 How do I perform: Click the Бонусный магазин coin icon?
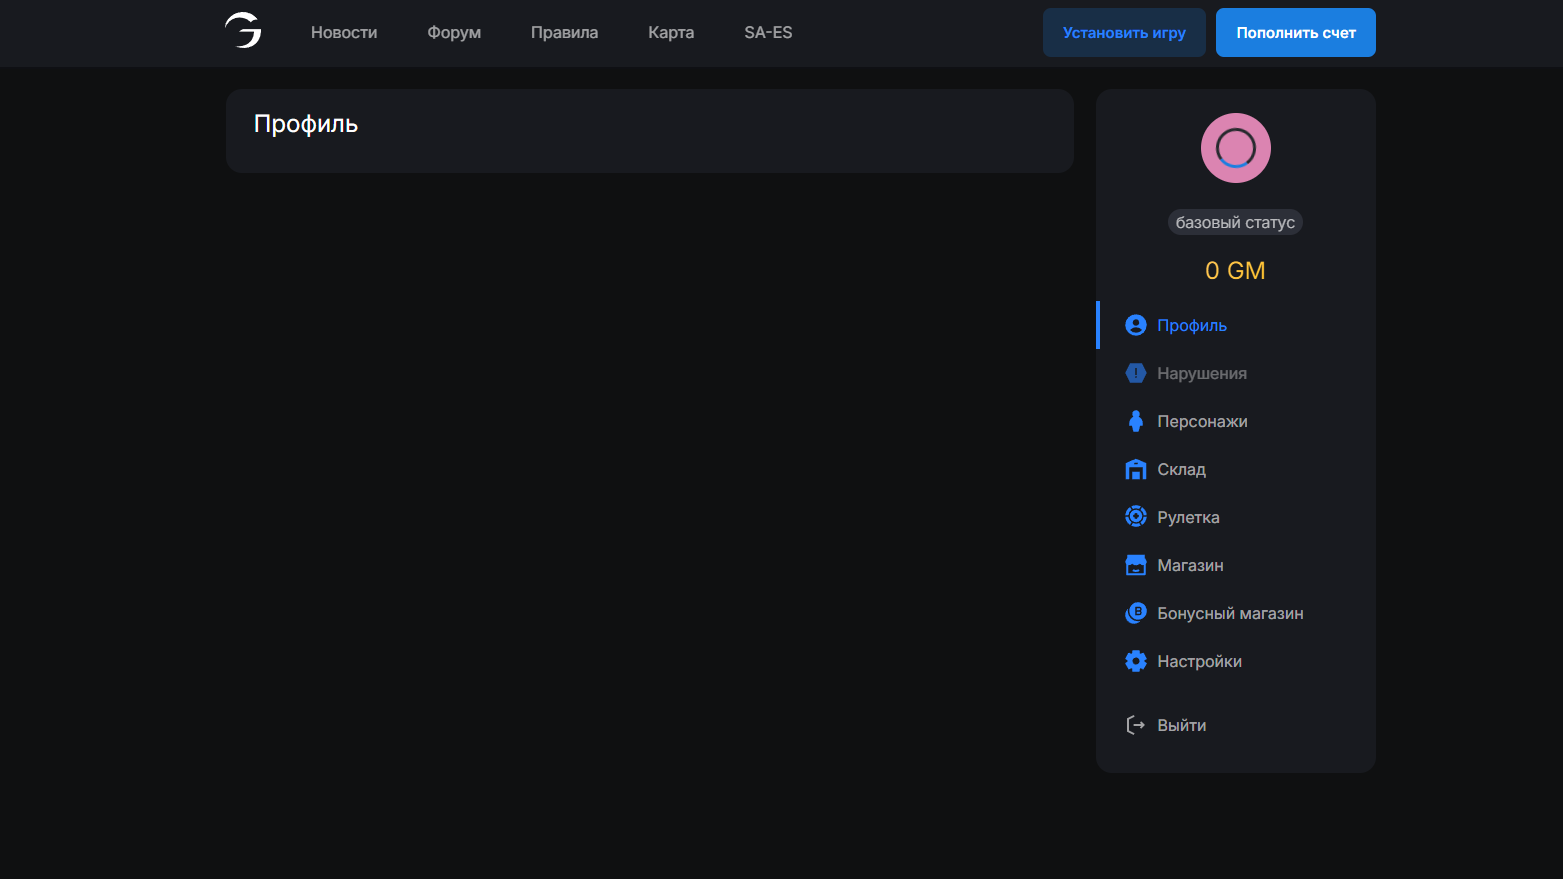(x=1135, y=613)
